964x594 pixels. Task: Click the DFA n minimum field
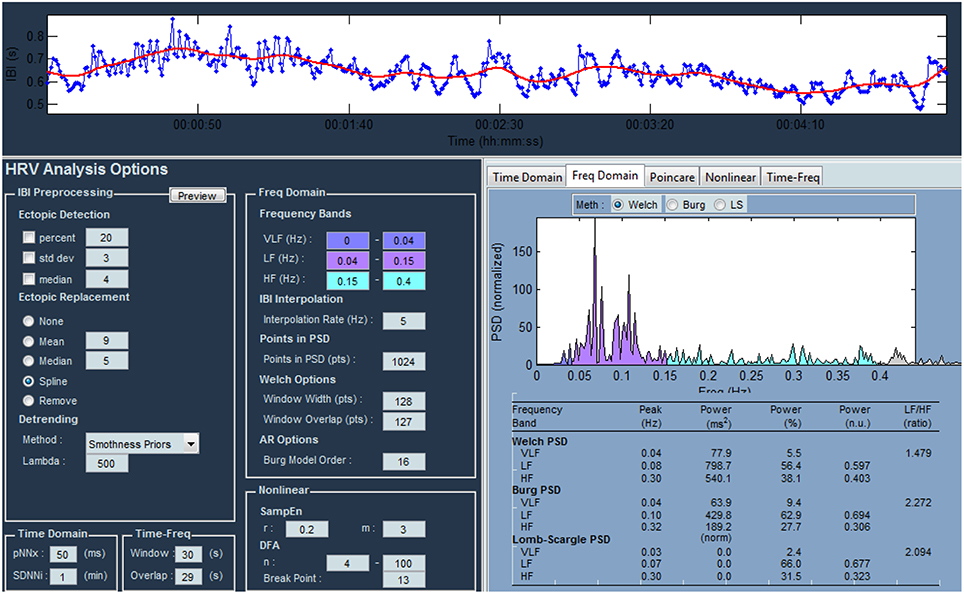pos(347,563)
